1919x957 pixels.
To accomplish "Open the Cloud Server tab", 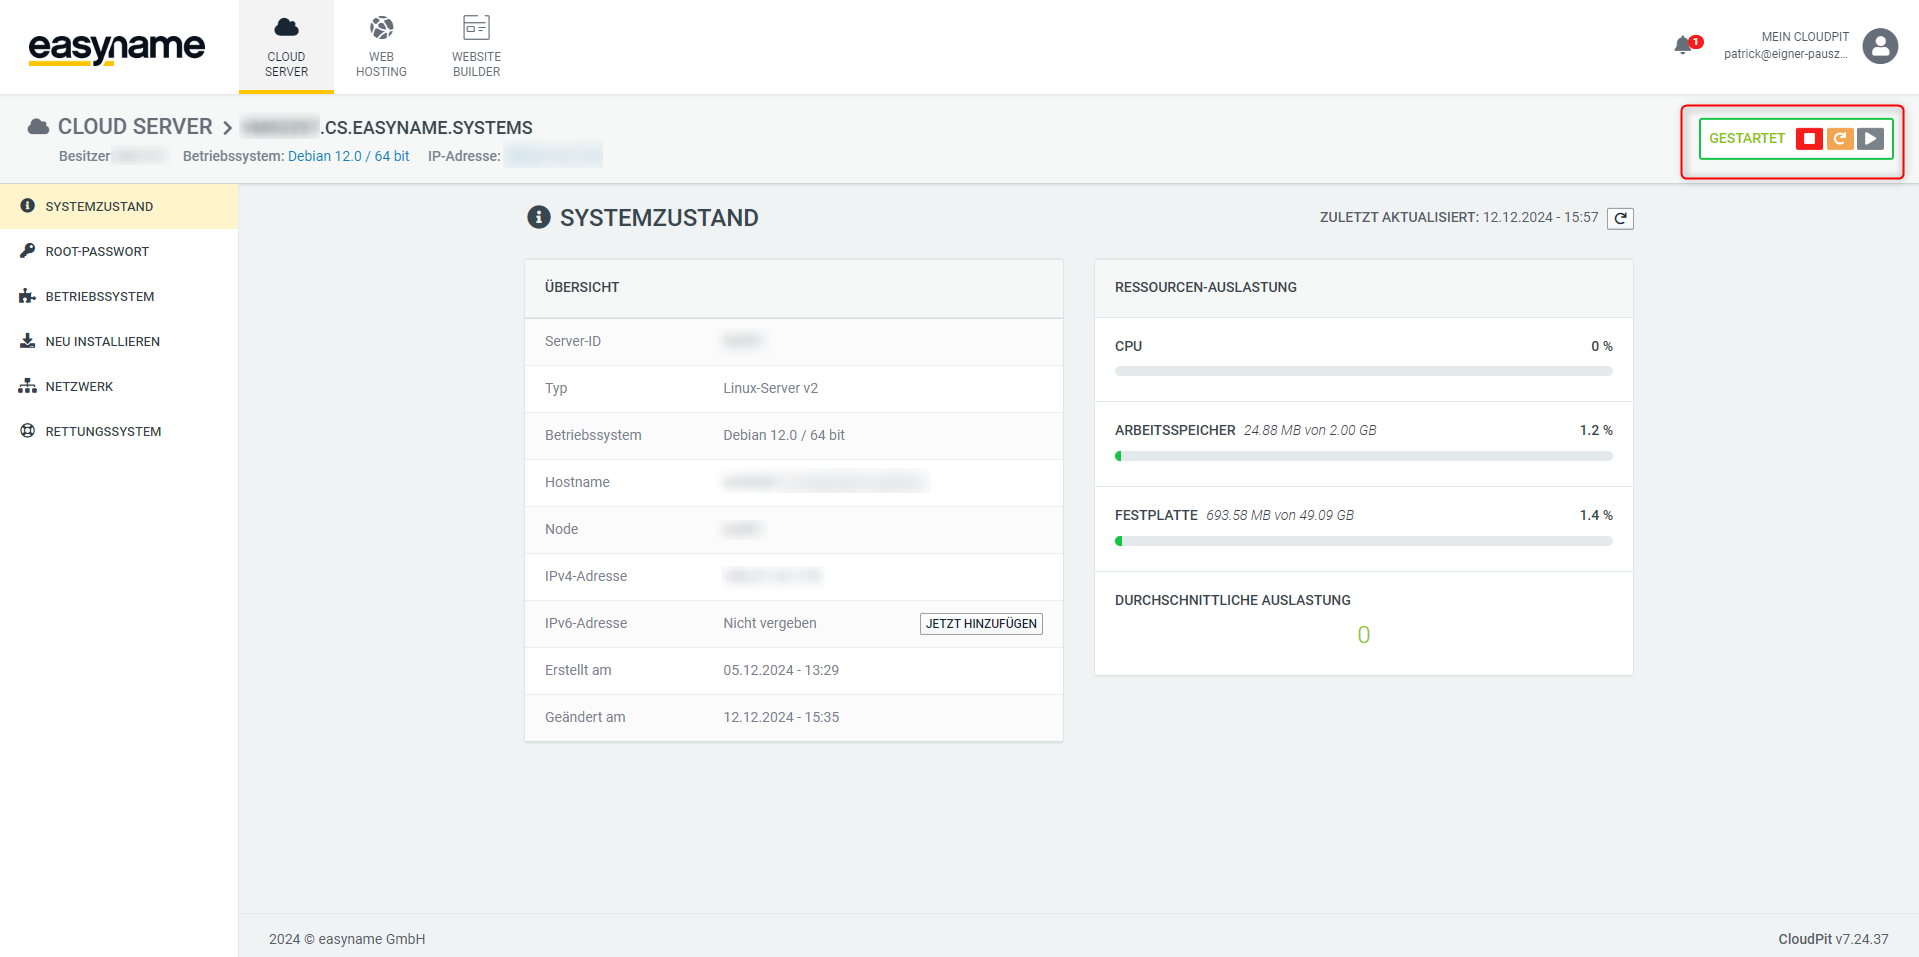I will click(x=286, y=47).
